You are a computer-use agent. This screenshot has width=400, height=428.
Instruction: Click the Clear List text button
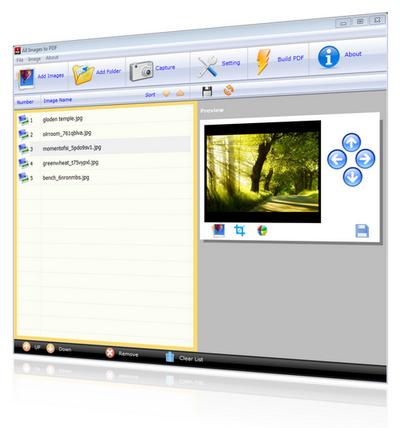click(191, 359)
